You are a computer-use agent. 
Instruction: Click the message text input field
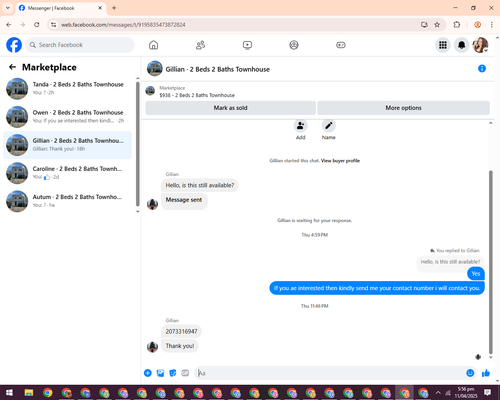[330, 373]
